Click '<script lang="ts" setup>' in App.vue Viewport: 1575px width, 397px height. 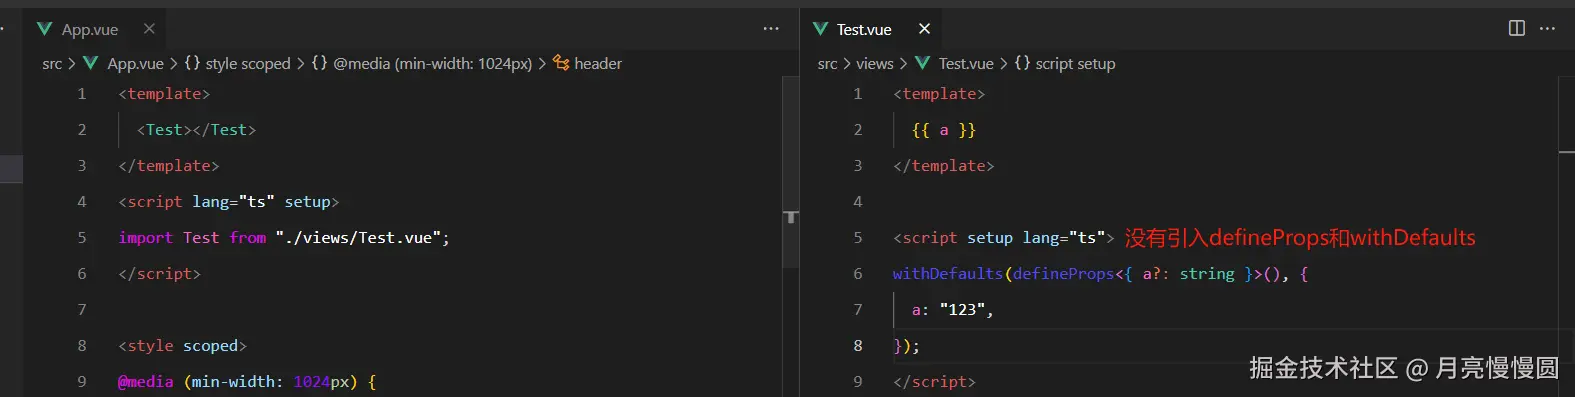click(229, 202)
